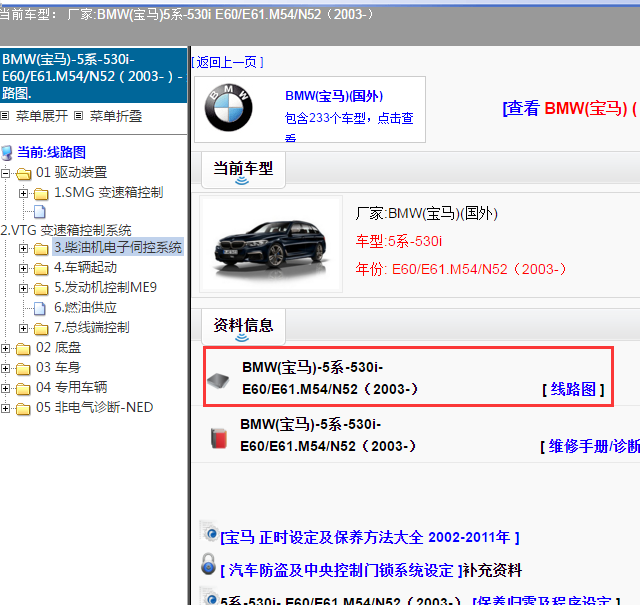The image size is (640, 605).
Task: Click 菜单折叠 to collapse the menu
Action: coord(116,116)
